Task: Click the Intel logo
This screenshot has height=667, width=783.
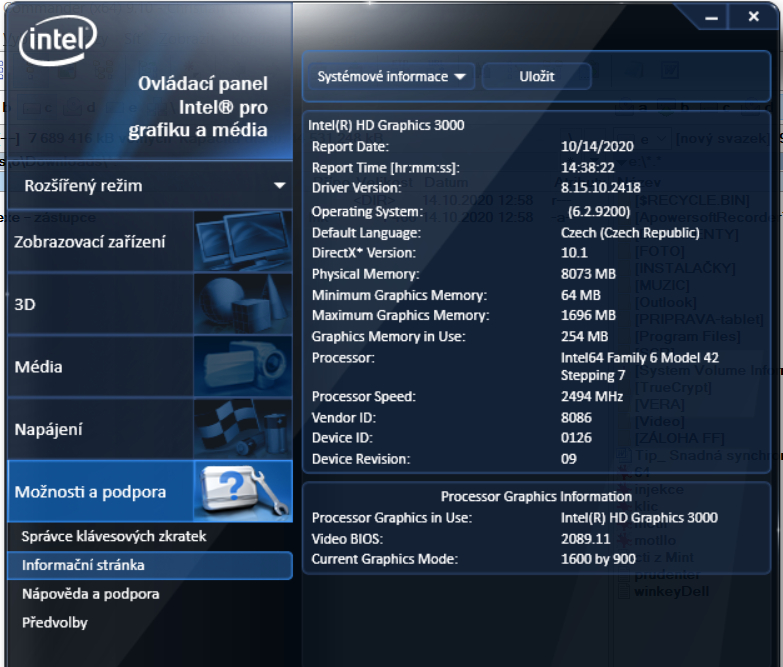Action: [58, 40]
